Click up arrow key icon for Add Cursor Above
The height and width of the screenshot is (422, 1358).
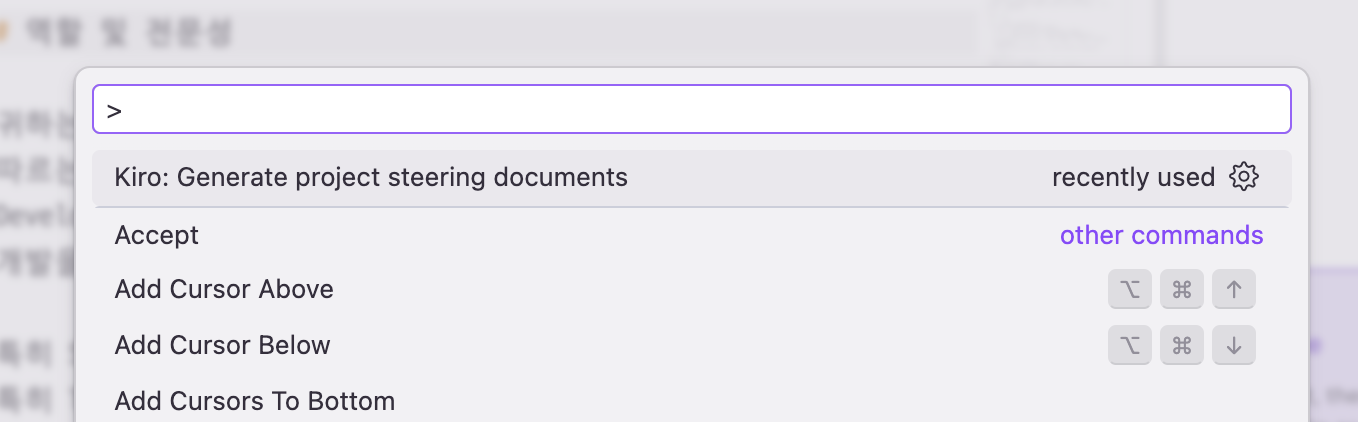click(1234, 290)
